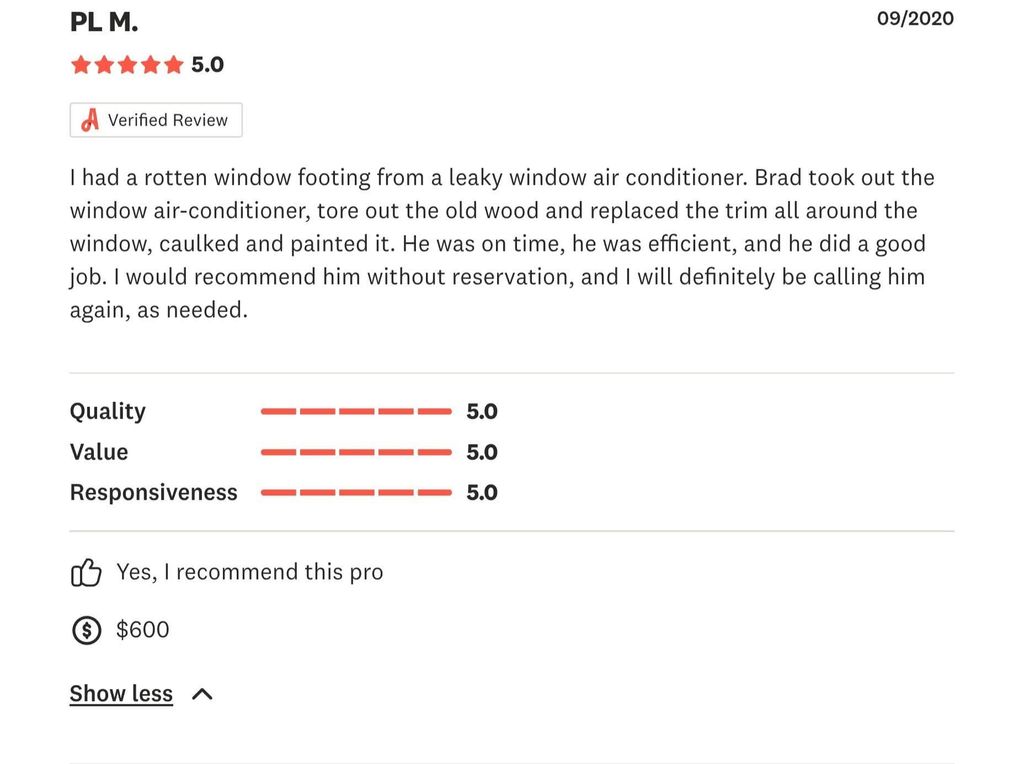Click the $600 price text
The width and height of the screenshot is (1024, 764).
[142, 629]
